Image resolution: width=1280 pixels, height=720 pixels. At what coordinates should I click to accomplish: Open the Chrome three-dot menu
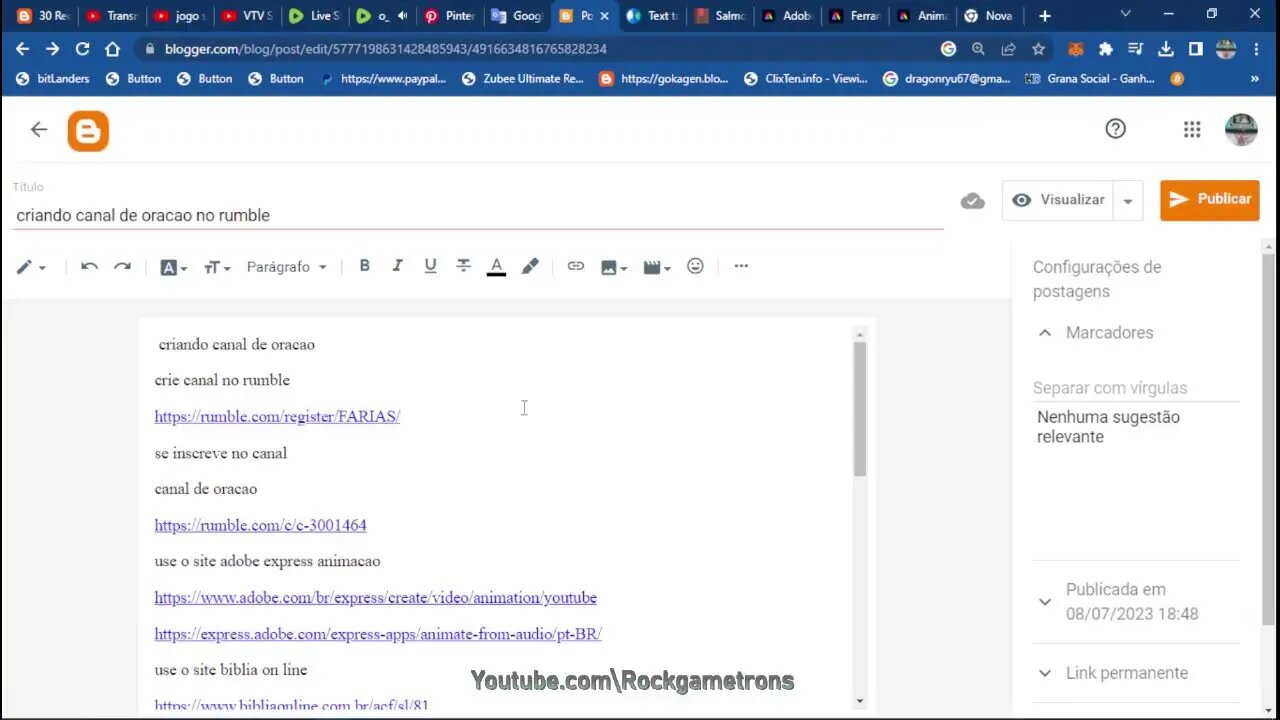(x=1256, y=48)
